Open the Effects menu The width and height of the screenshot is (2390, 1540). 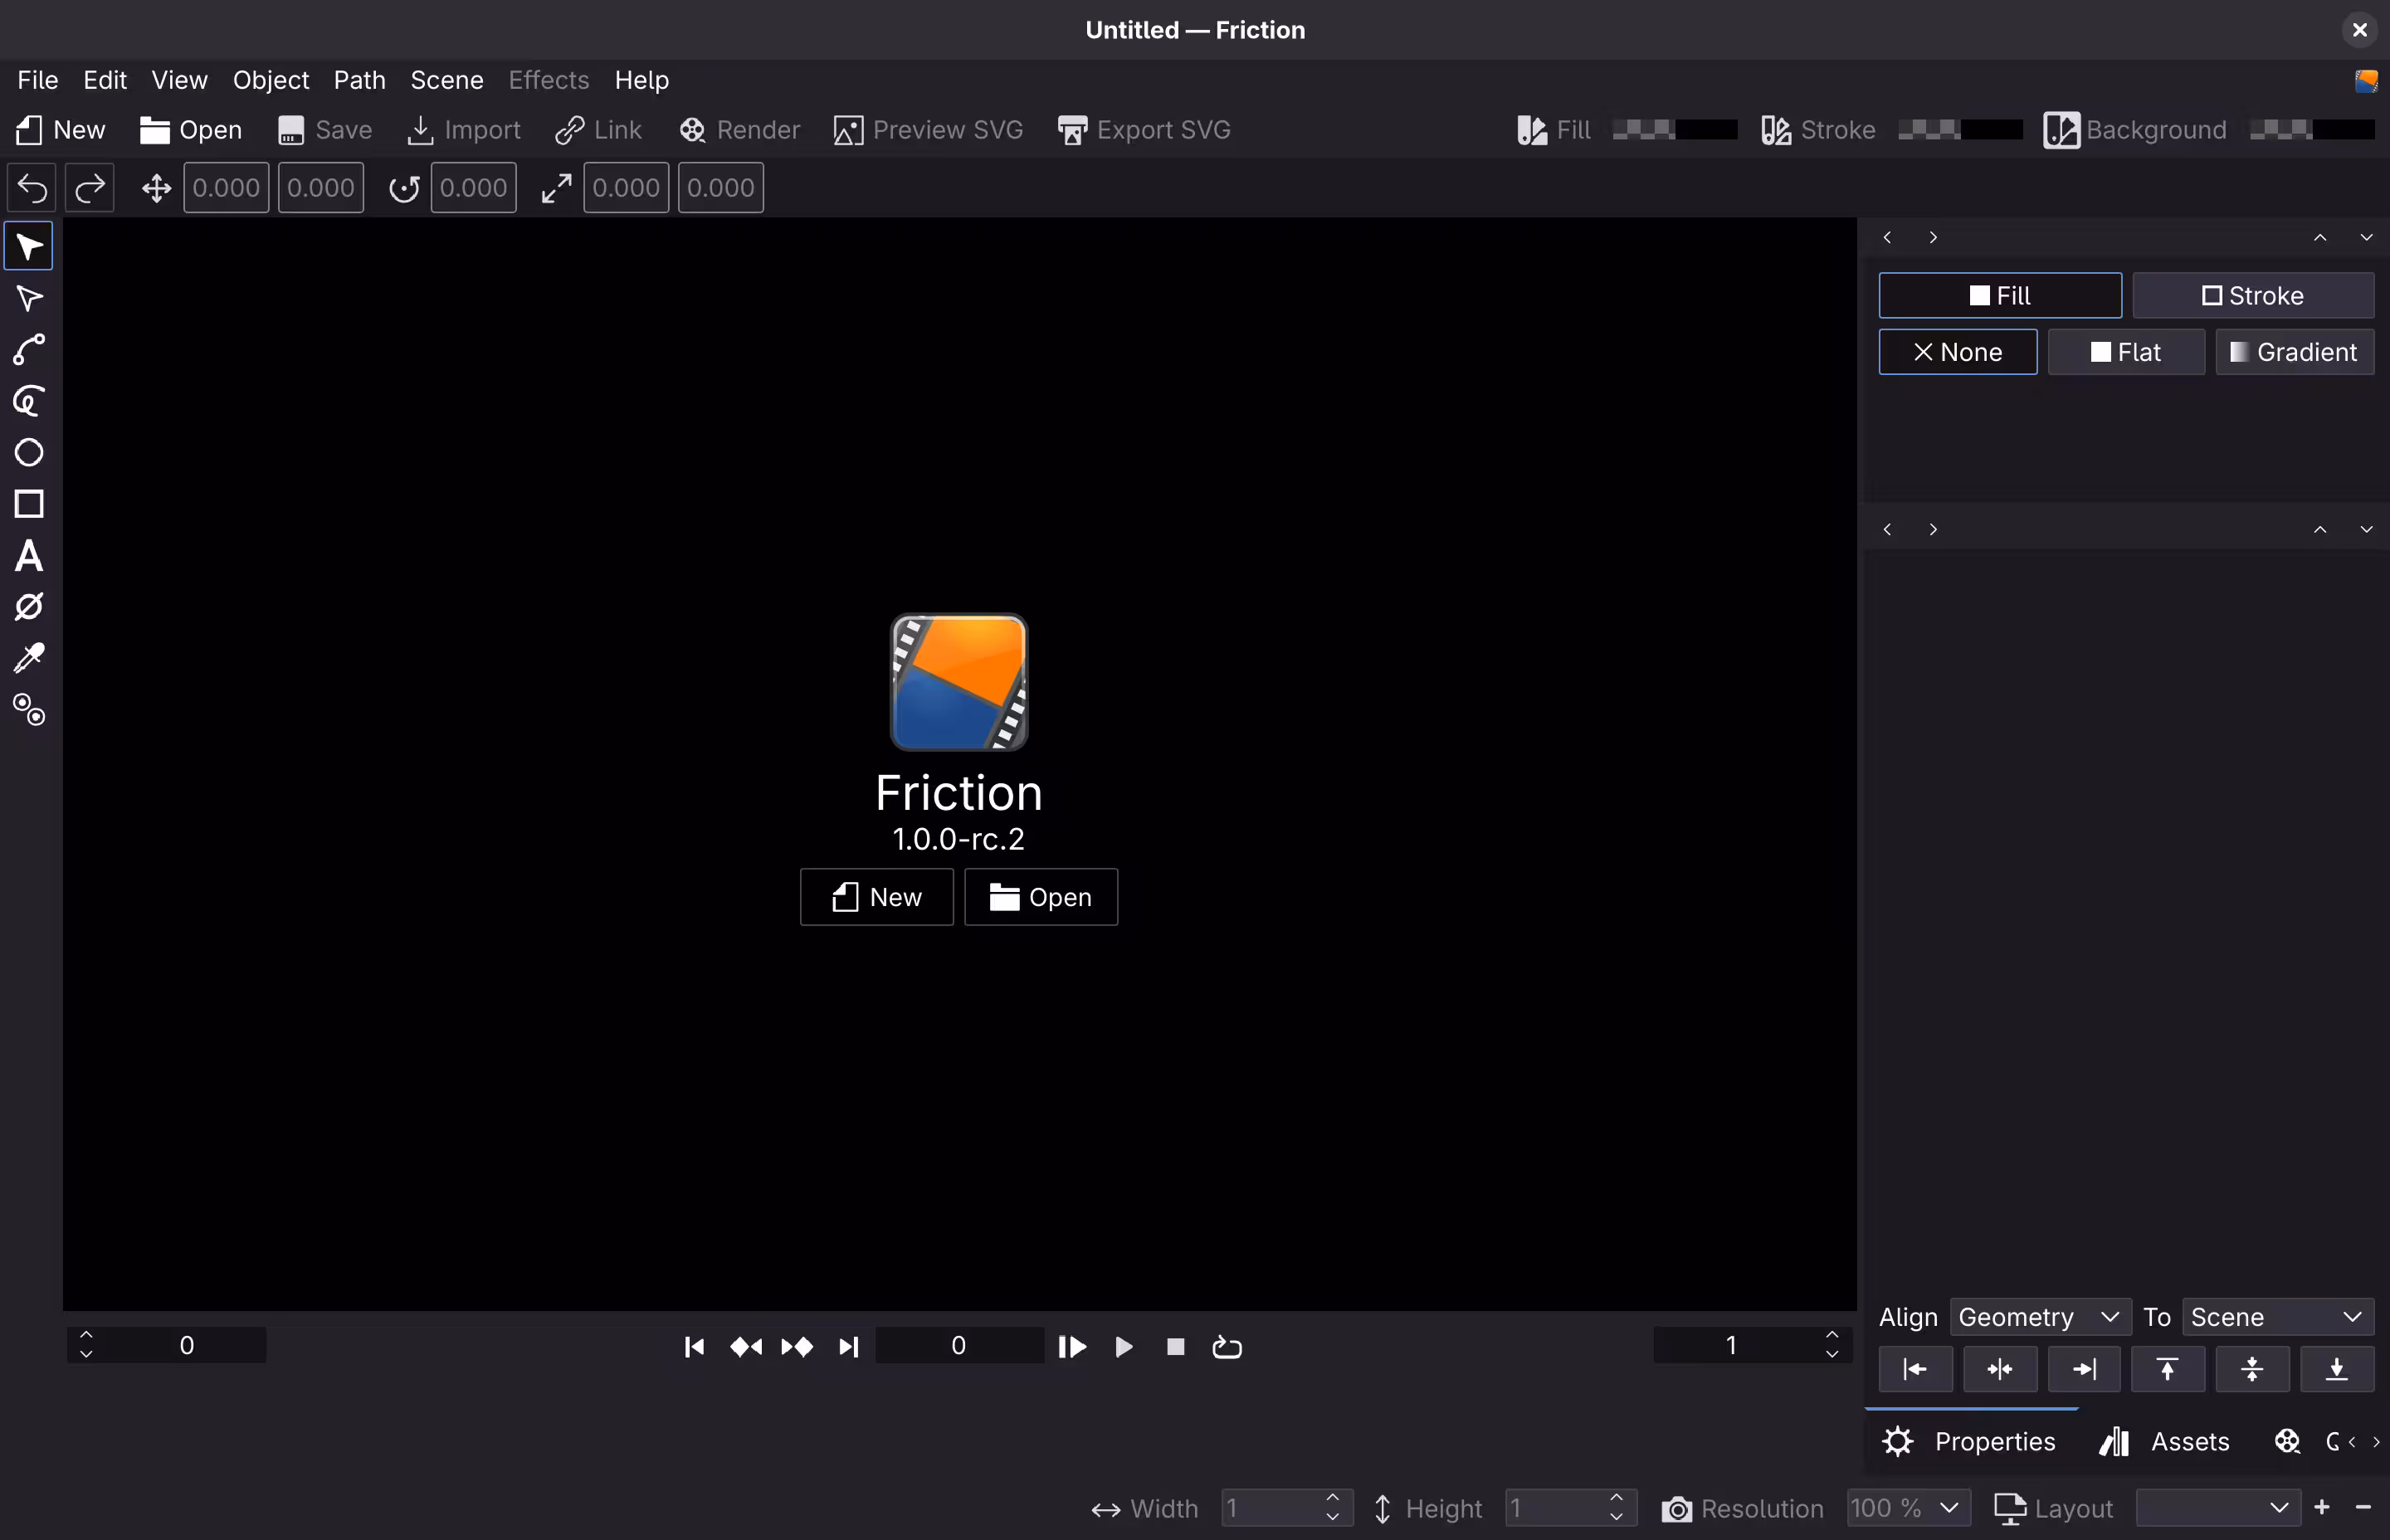548,80
